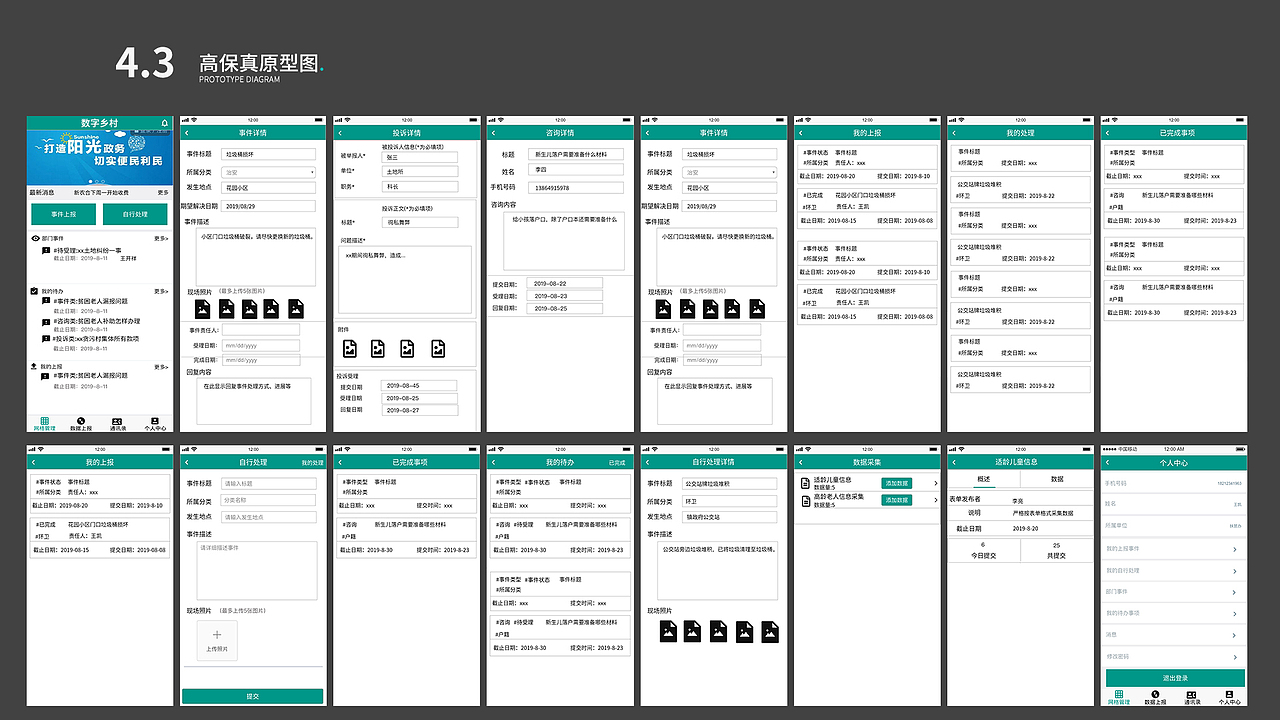The height and width of the screenshot is (720, 1280).
Task: Open 花园小区门口垃圾桶损坏 card in bottom 我的上报
Action: coord(98,536)
